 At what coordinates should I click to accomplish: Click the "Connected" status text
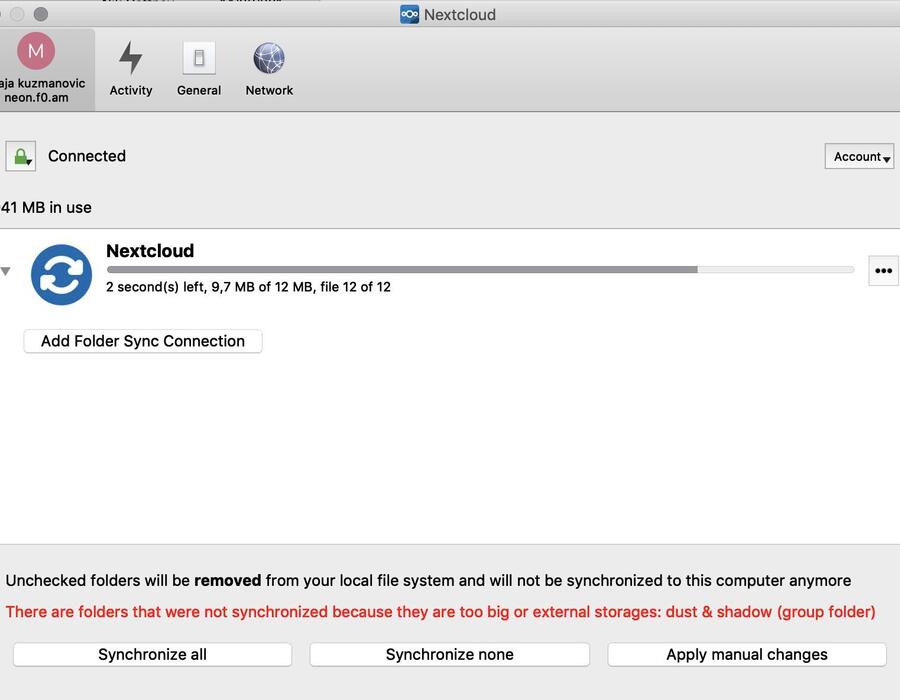pyautogui.click(x=87, y=156)
